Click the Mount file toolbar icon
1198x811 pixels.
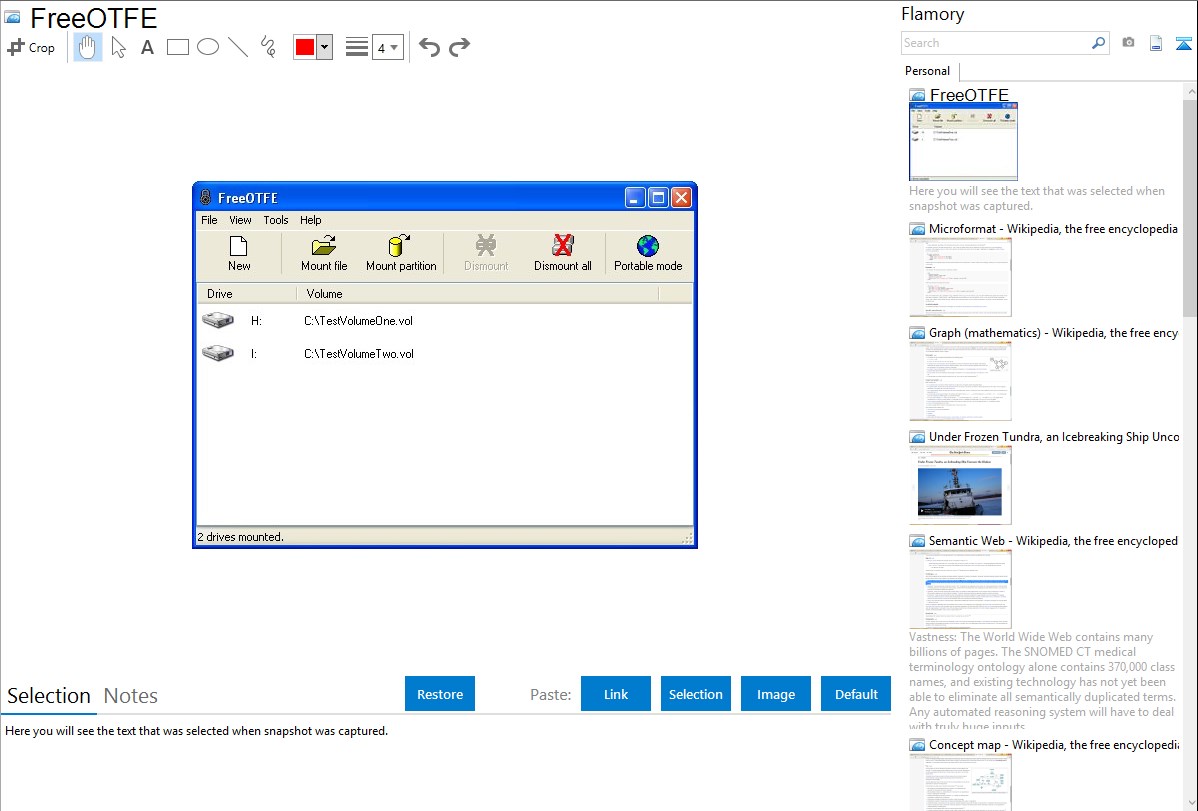324,253
